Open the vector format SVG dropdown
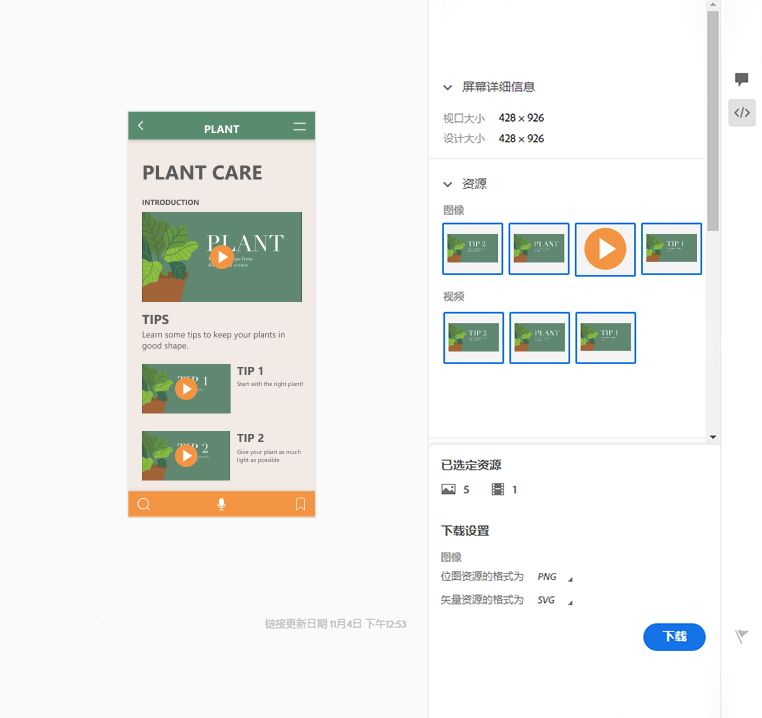The width and height of the screenshot is (762, 718). 555,600
